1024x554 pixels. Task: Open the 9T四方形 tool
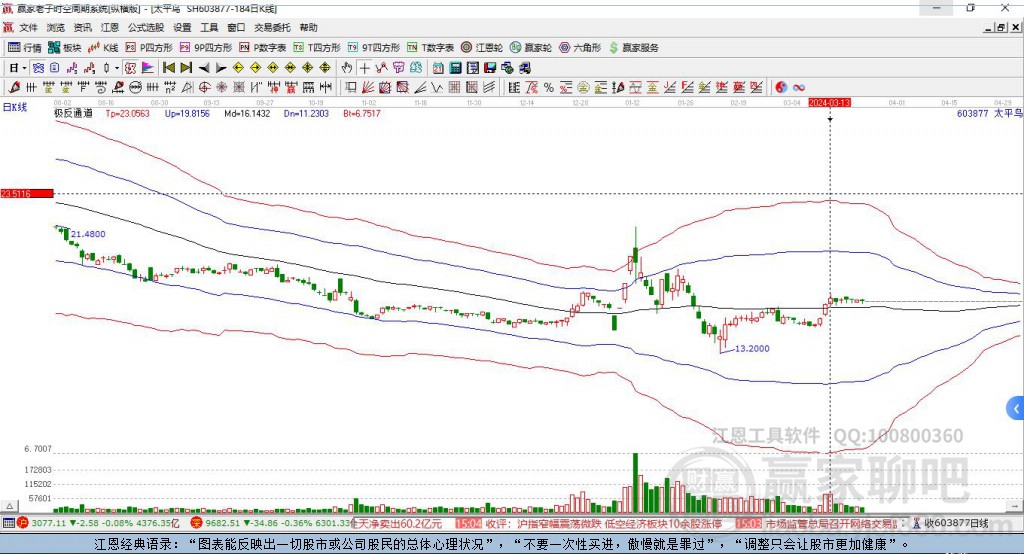374,48
